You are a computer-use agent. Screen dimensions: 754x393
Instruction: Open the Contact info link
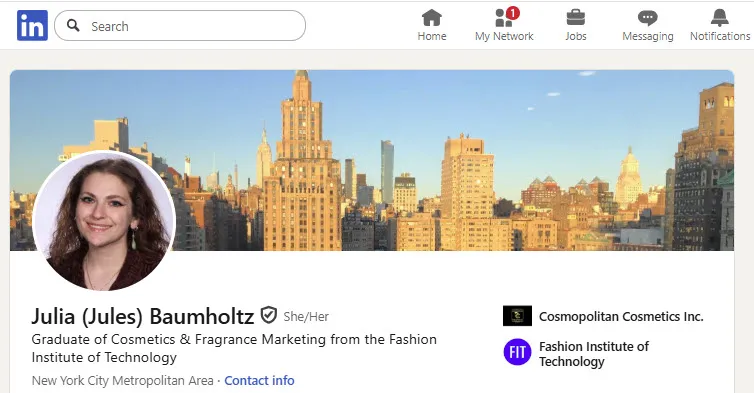(x=259, y=380)
